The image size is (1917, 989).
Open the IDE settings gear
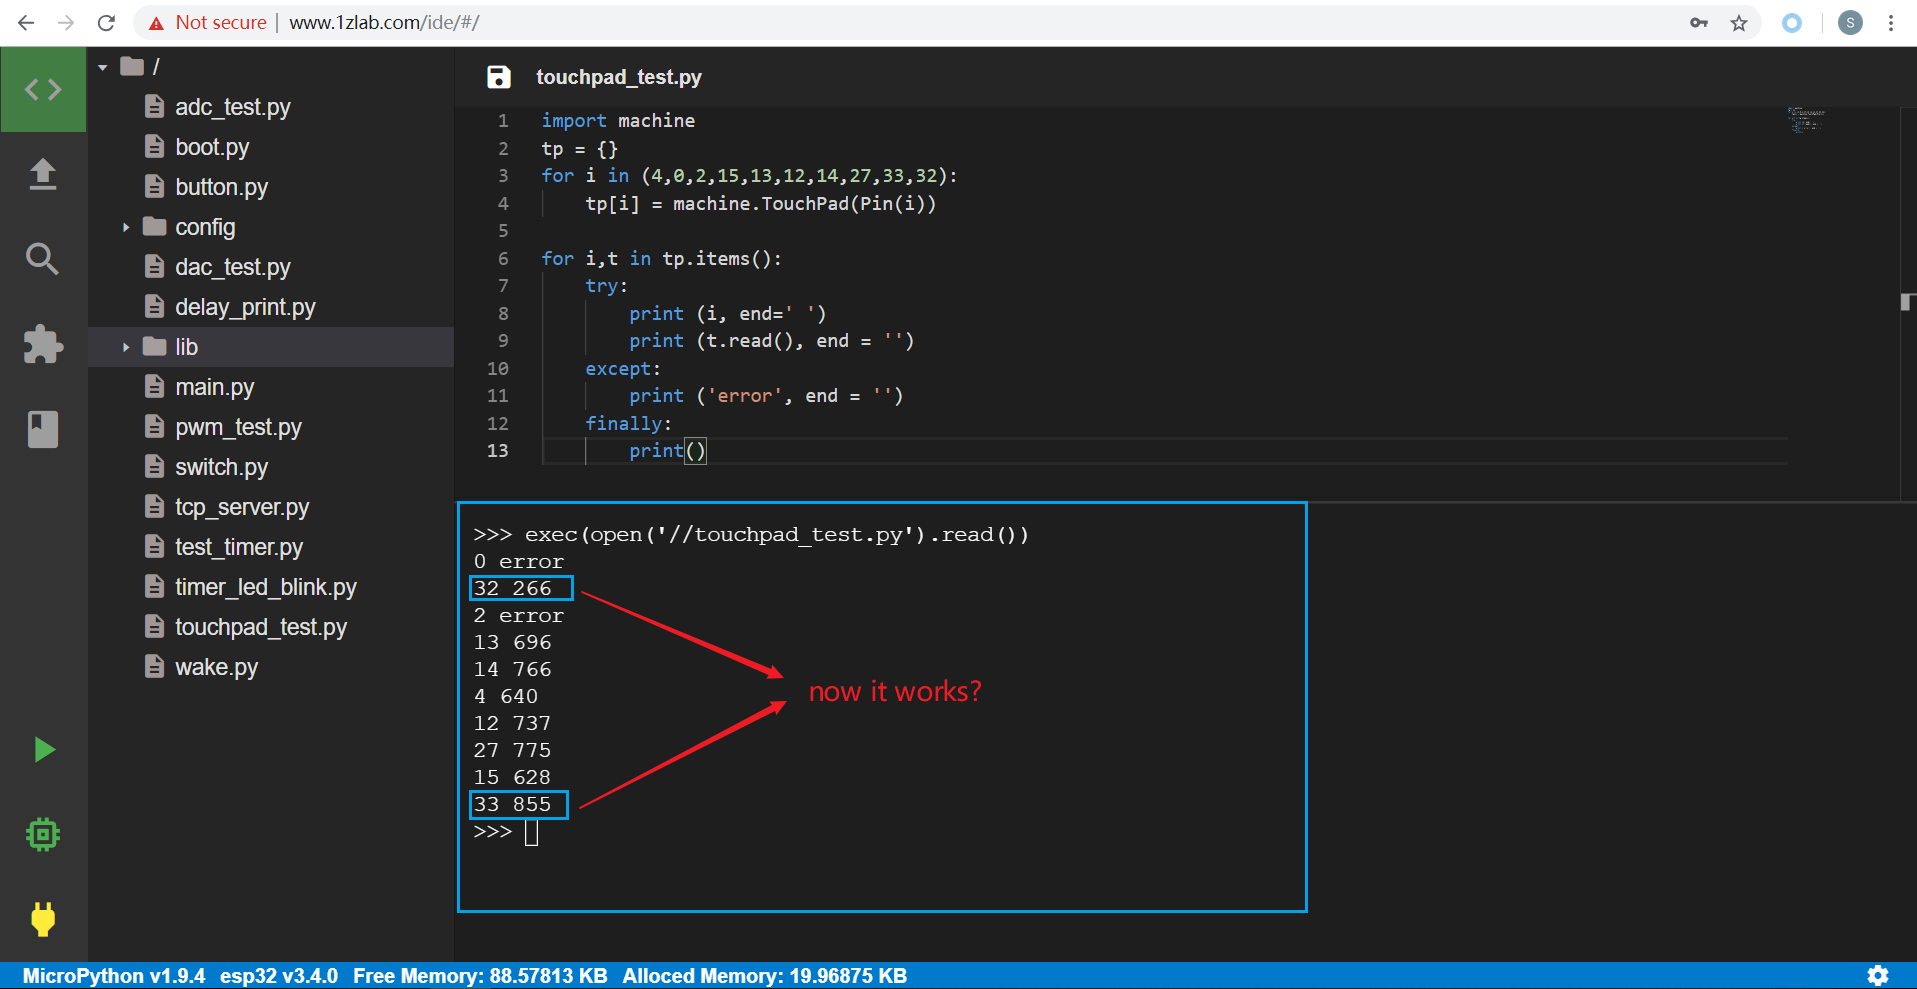coord(1878,975)
